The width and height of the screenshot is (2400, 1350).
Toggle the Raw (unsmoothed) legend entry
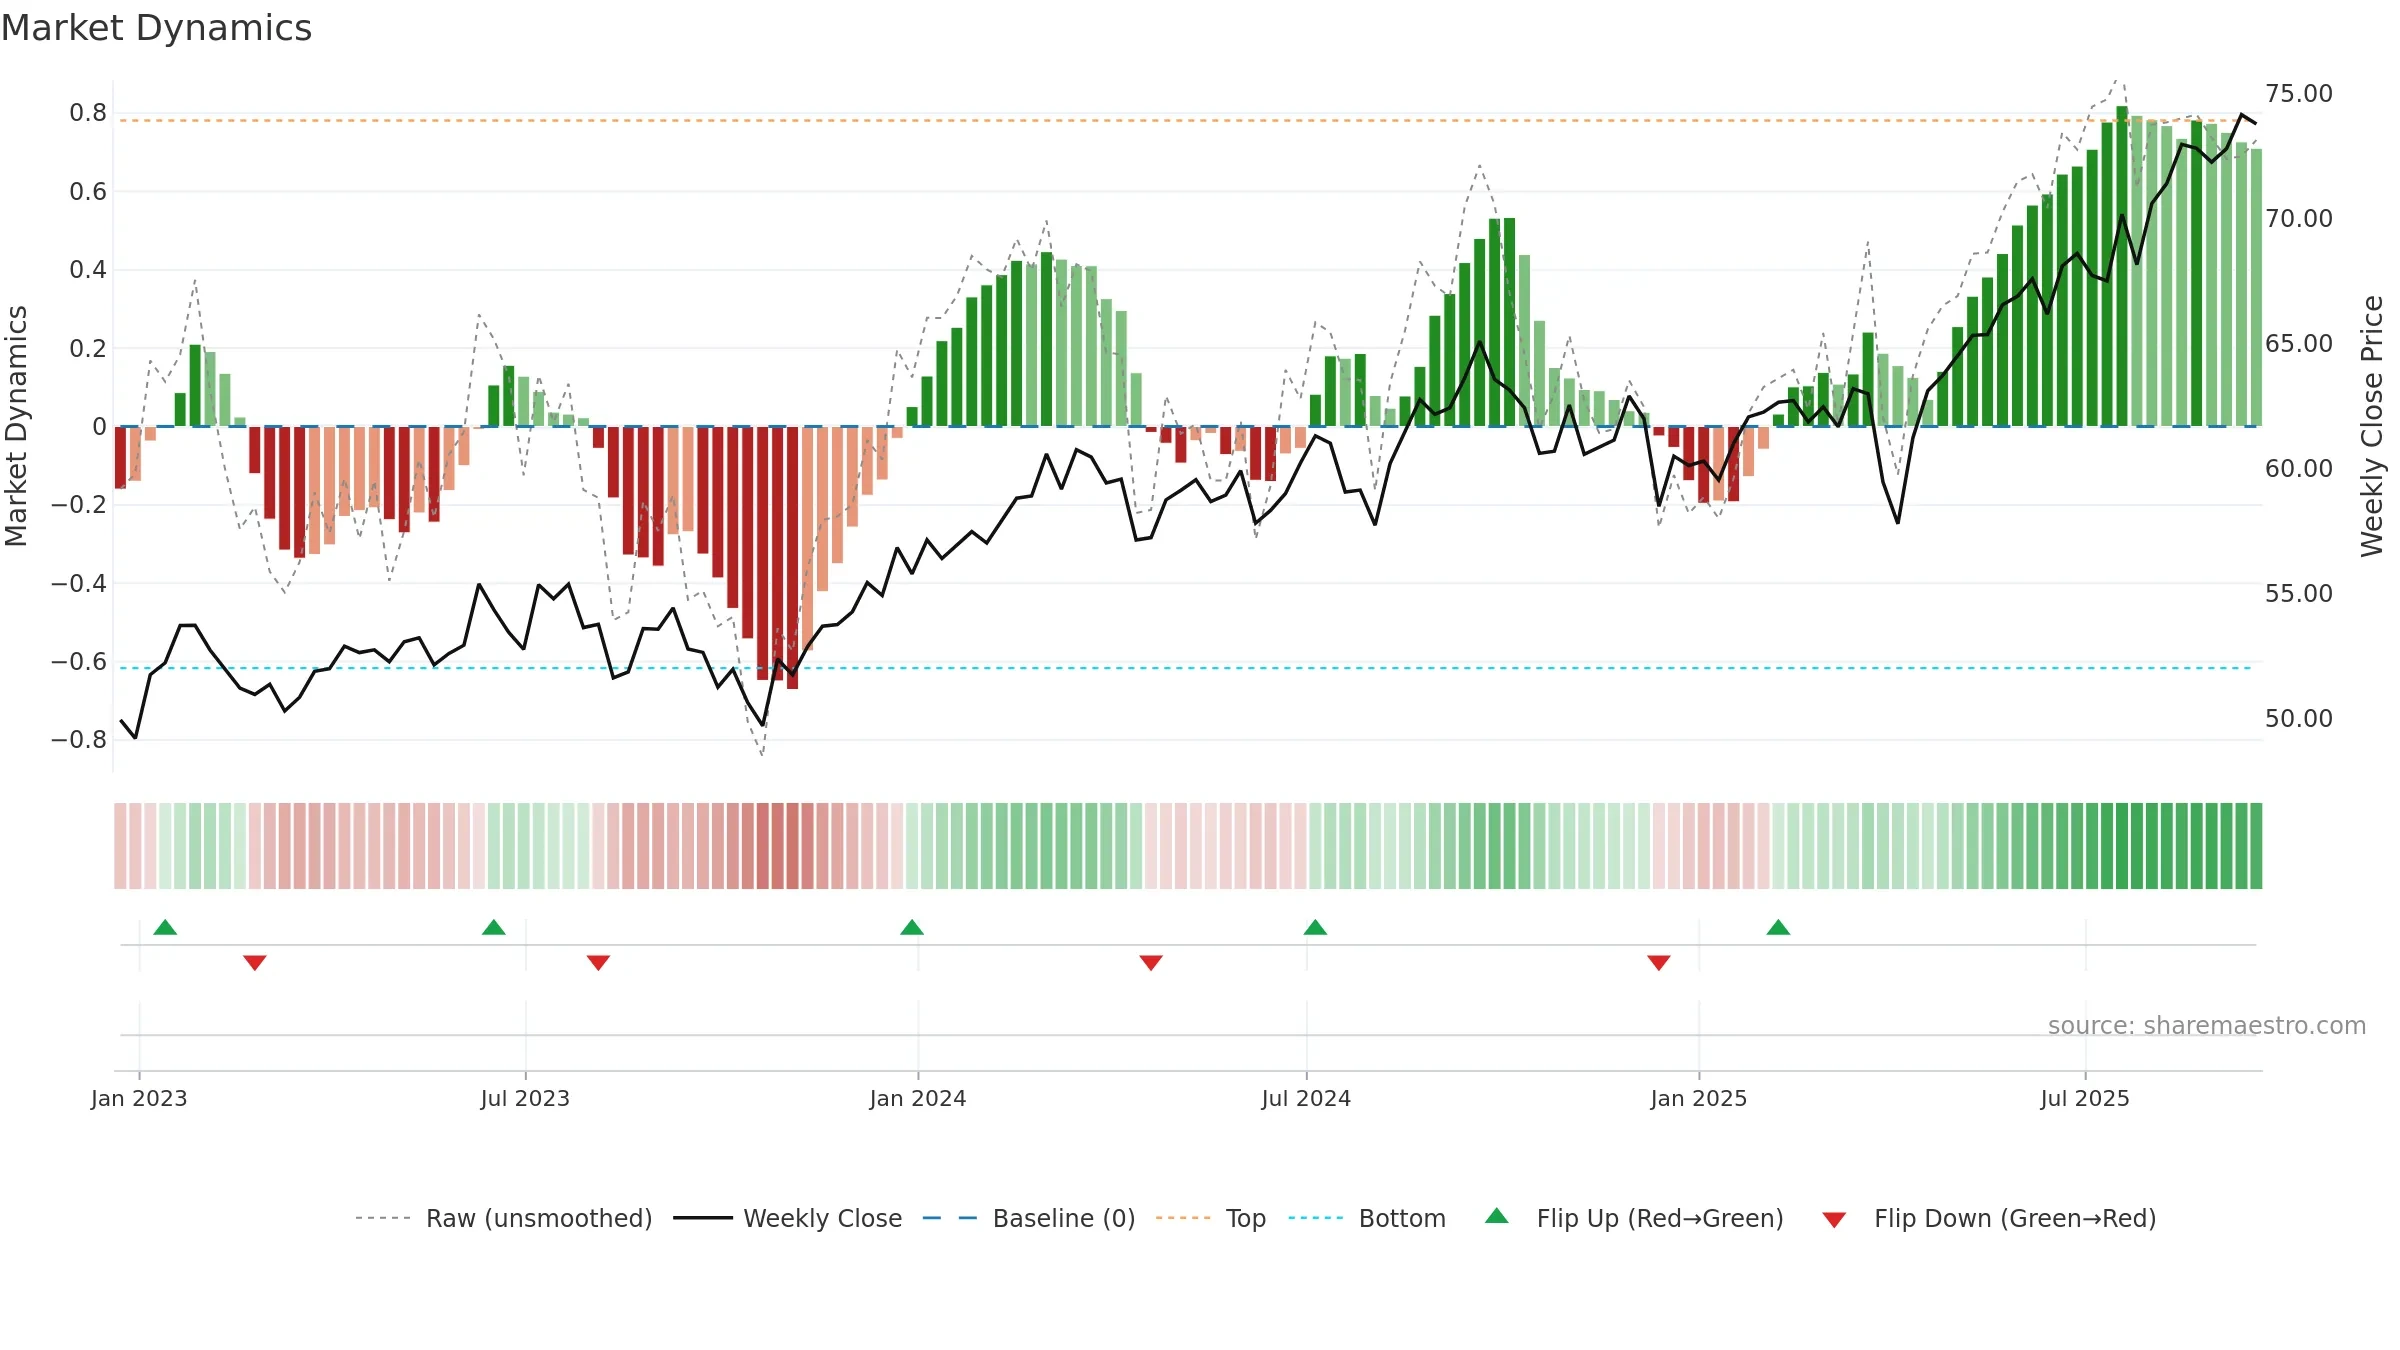point(503,1218)
